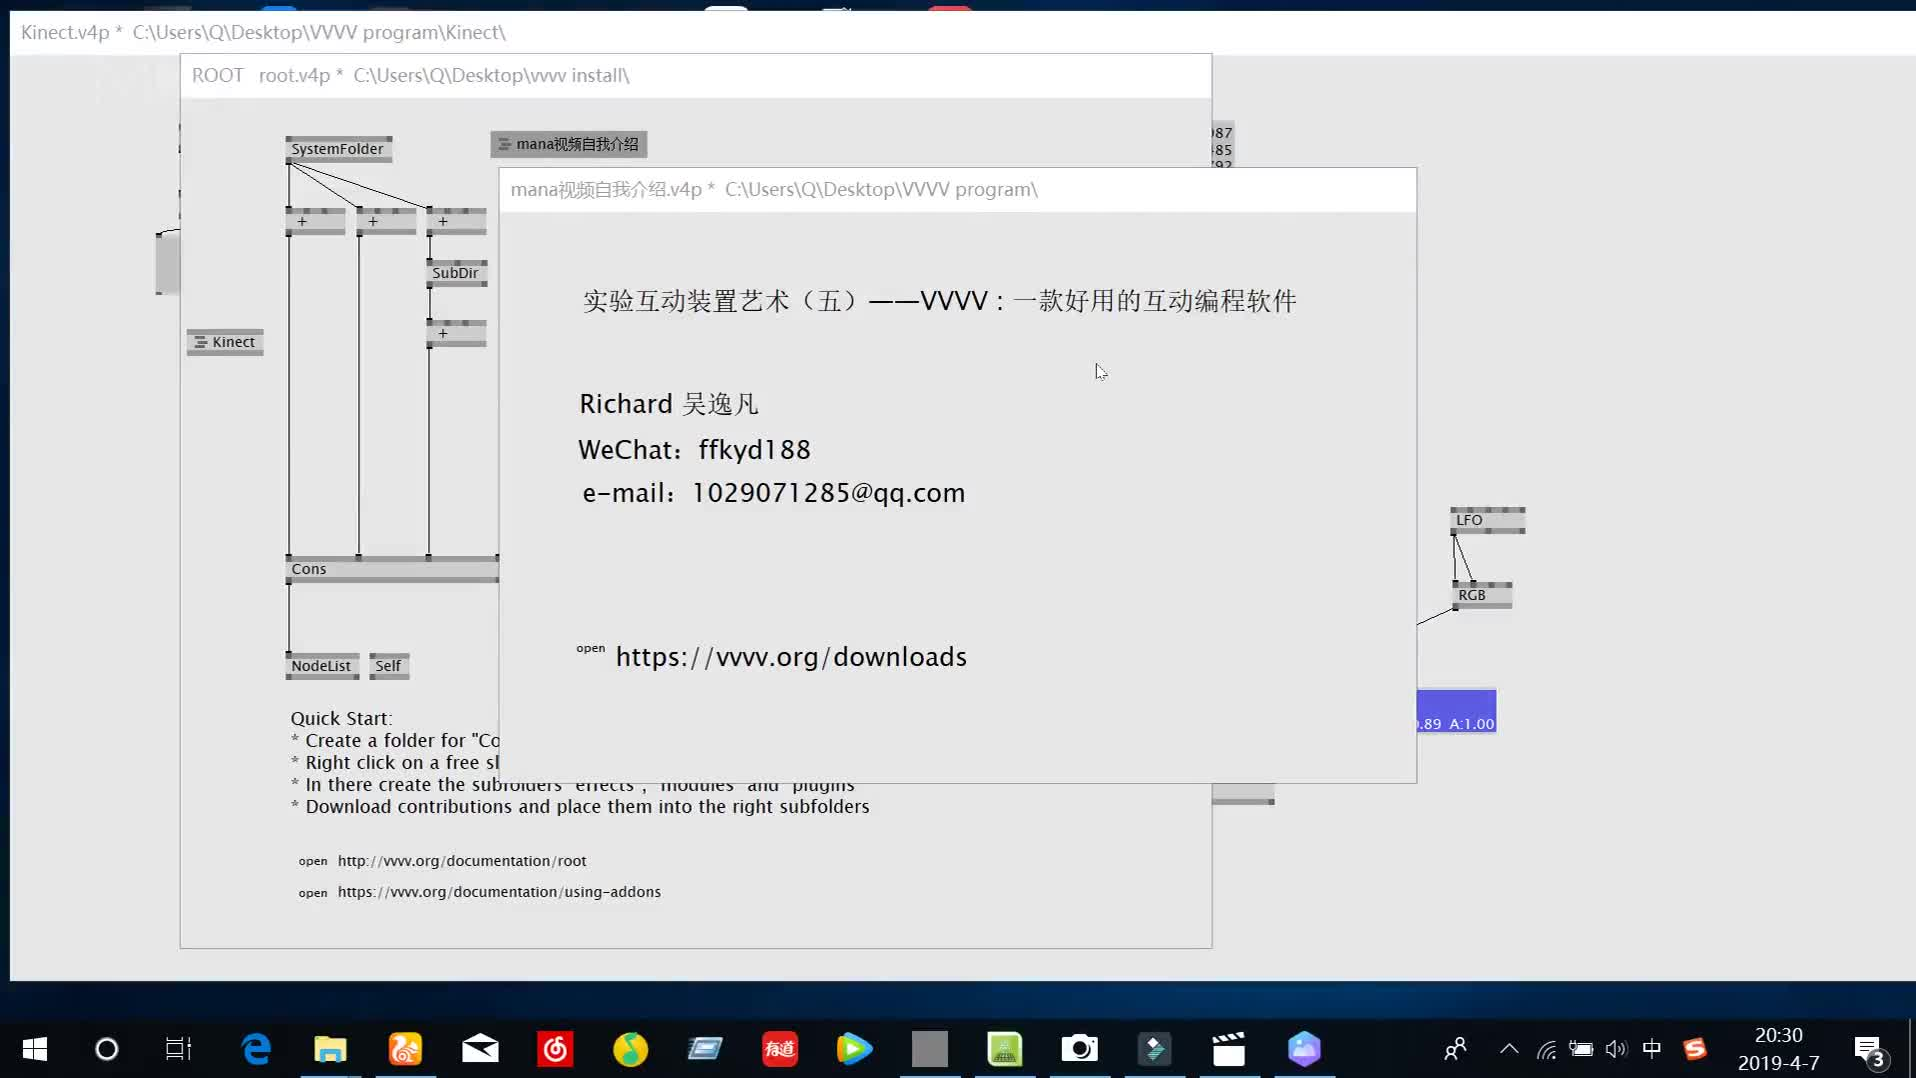Screen dimensions: 1916x1078
Task: Open Wi-Fi network tray icon
Action: (x=1546, y=1049)
